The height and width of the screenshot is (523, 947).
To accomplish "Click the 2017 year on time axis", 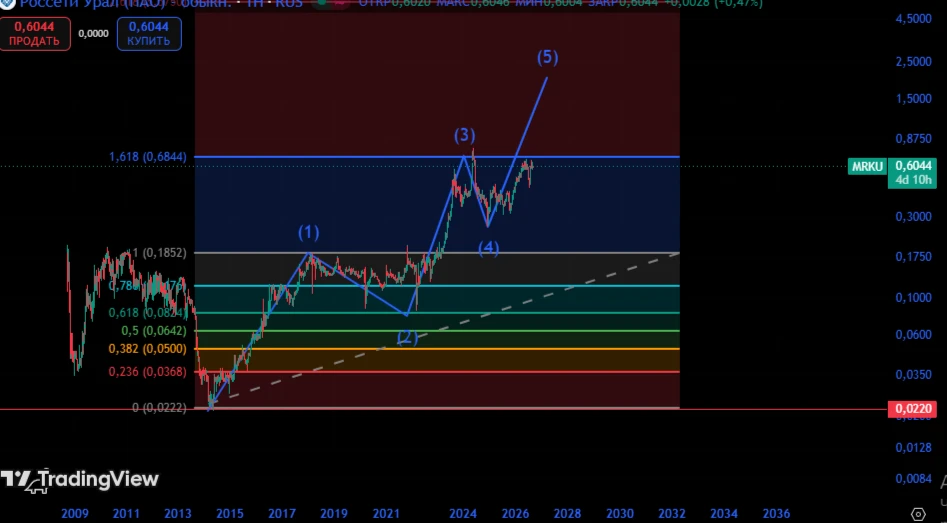I will click(x=282, y=514).
